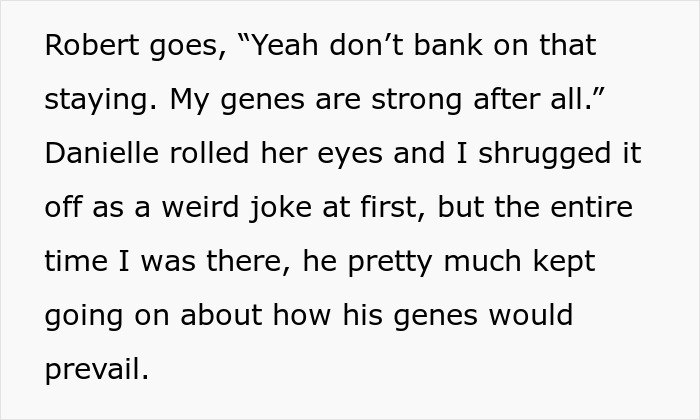The image size is (700, 420).
Task: Click the word "prevail" on the last line
Action: 94,369
